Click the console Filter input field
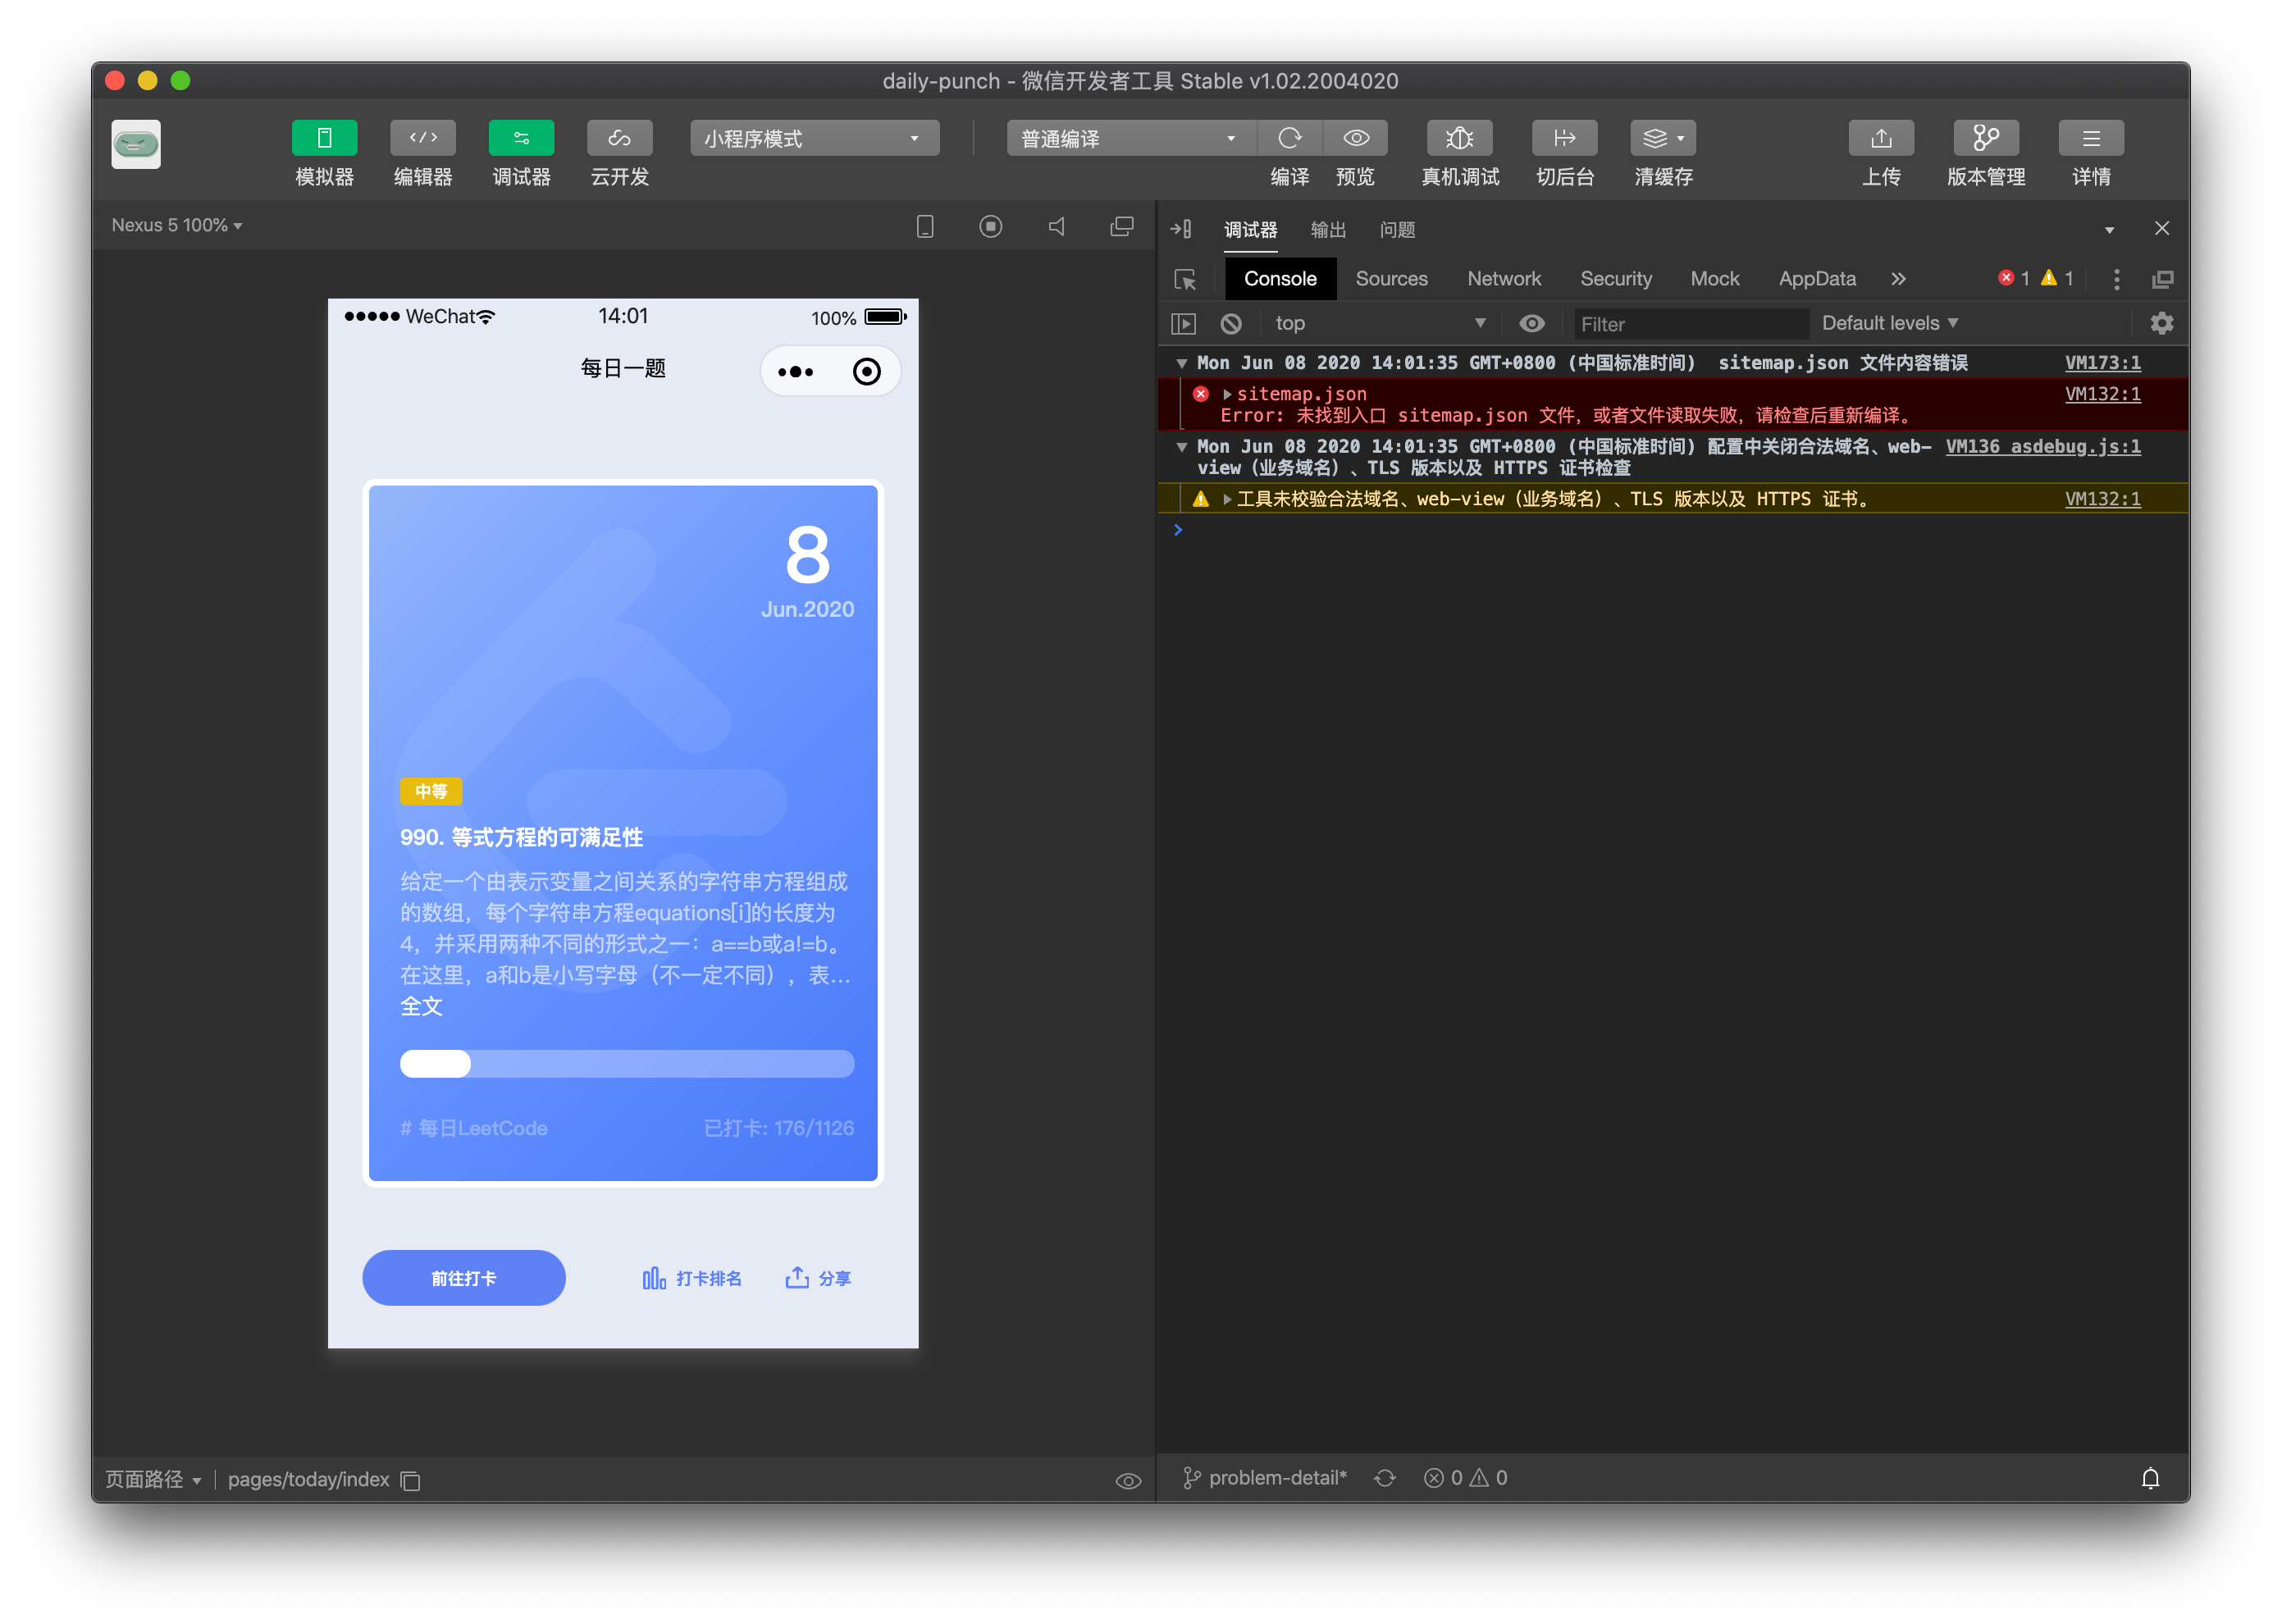Viewport: 2282px width, 1624px height. point(1688,324)
